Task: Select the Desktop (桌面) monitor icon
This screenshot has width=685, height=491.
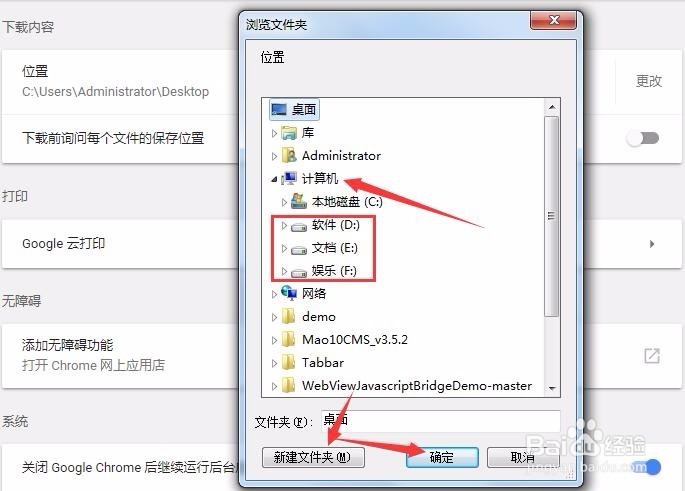Action: (279, 109)
